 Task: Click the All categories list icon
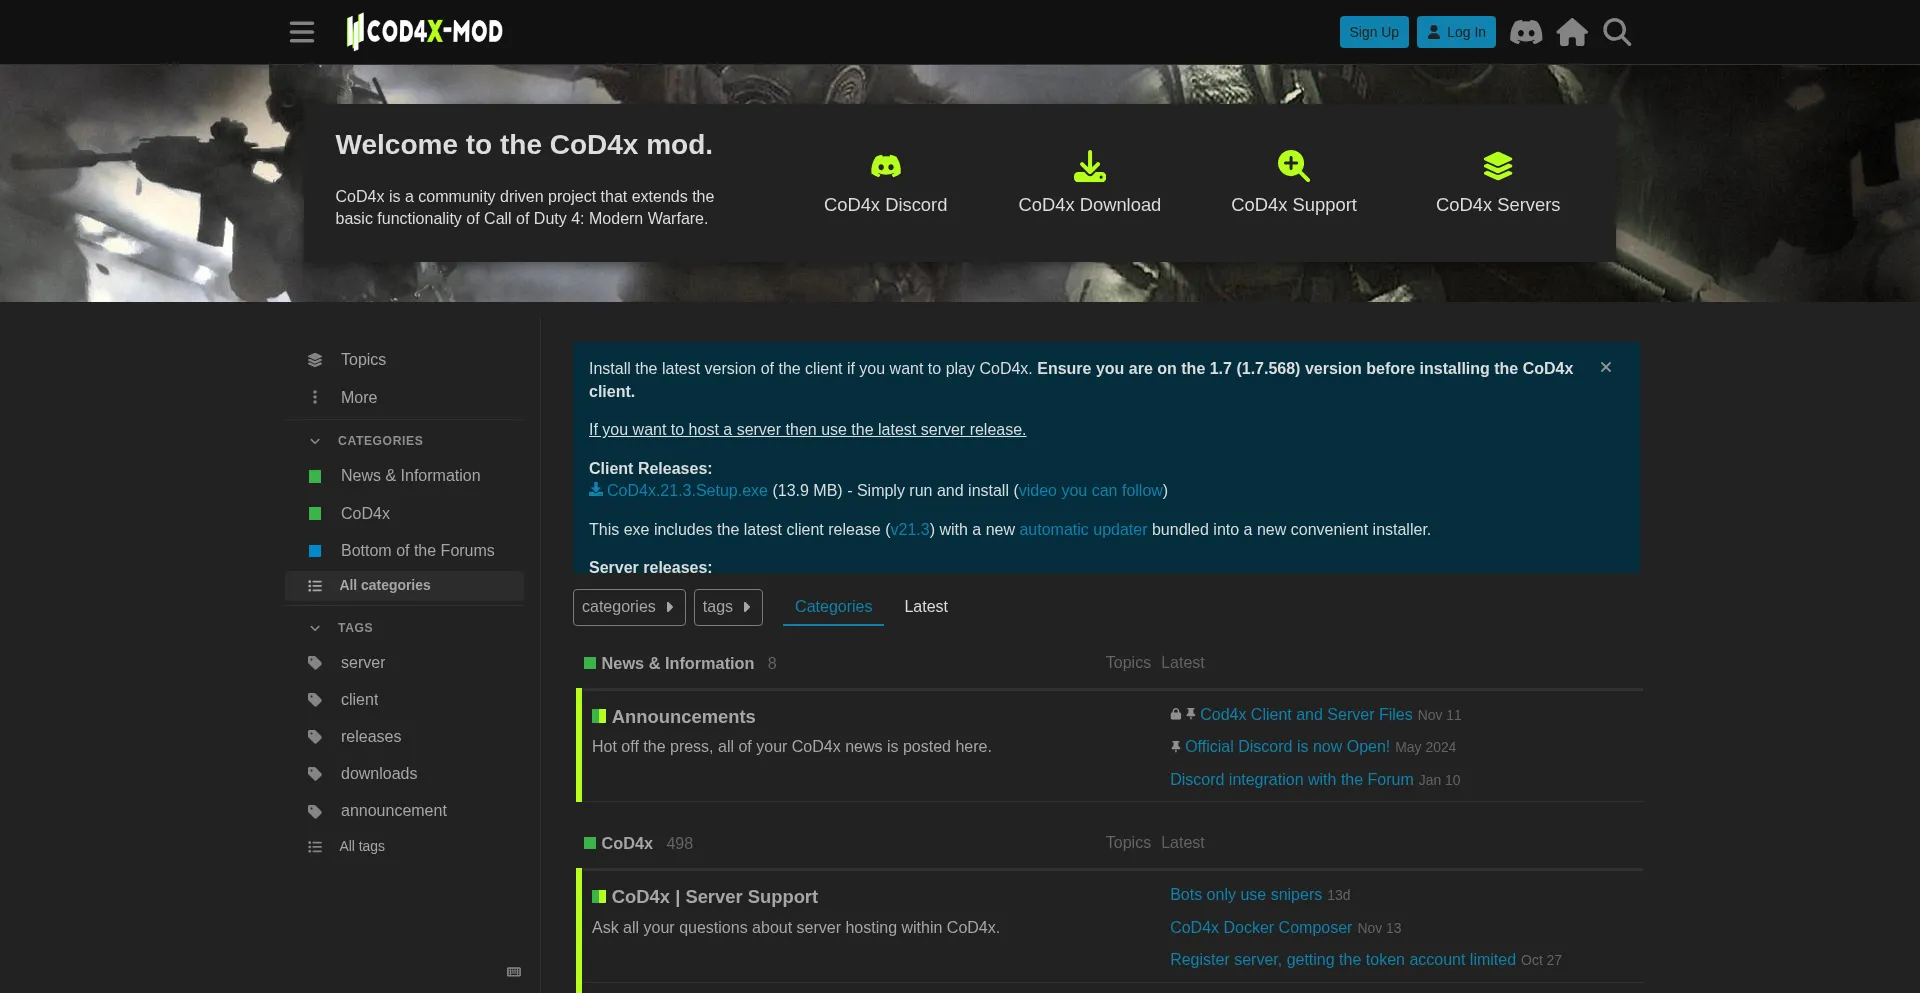(x=314, y=586)
